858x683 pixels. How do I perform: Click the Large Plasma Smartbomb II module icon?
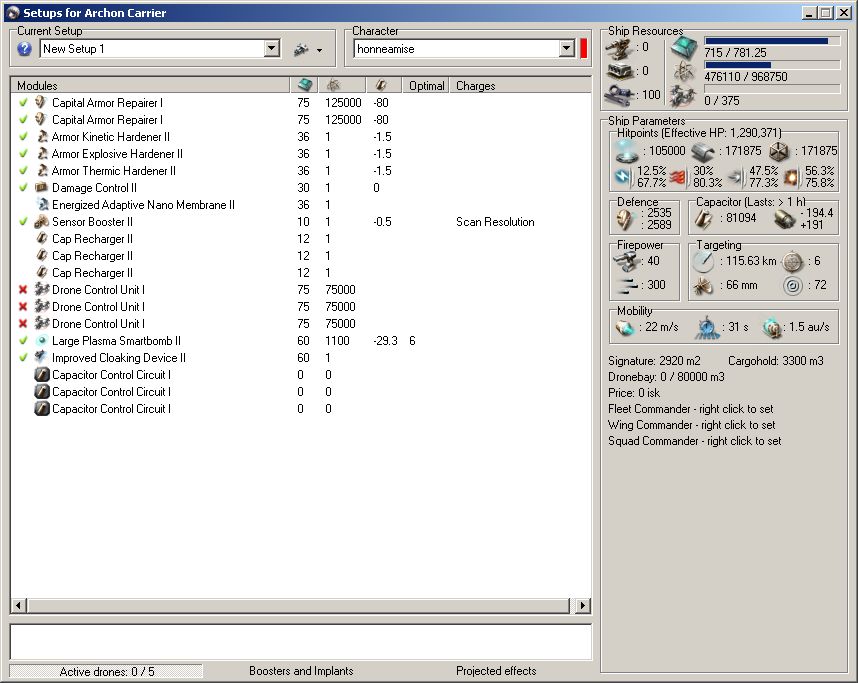point(42,341)
